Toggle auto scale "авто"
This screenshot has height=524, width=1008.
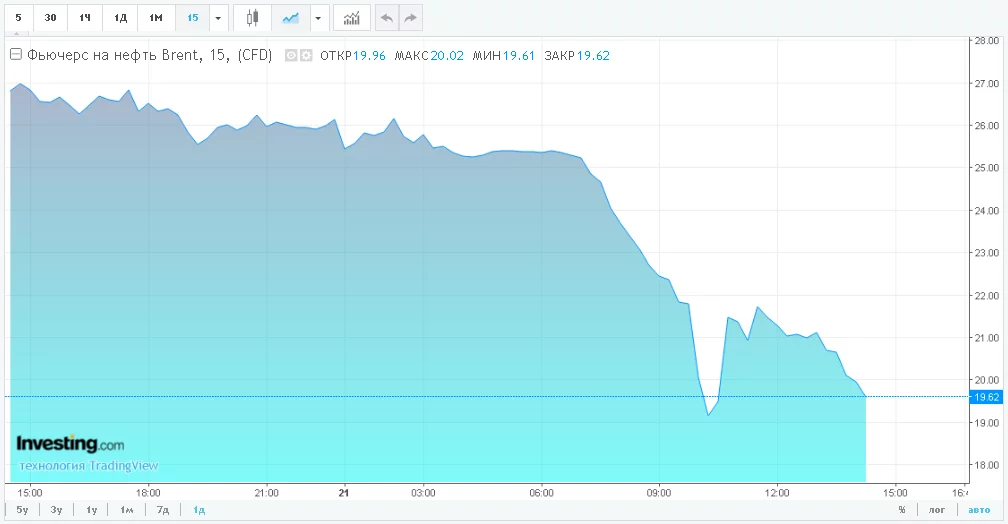(x=974, y=510)
